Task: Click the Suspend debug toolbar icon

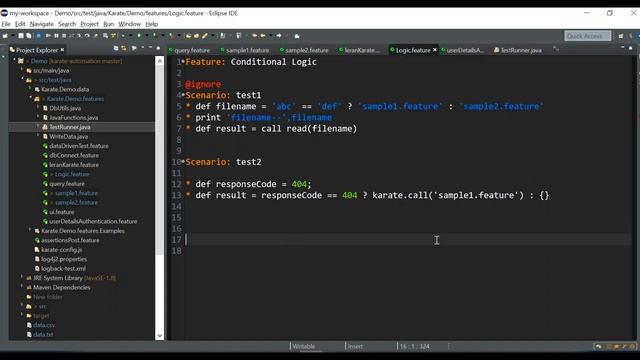Action: (56, 36)
